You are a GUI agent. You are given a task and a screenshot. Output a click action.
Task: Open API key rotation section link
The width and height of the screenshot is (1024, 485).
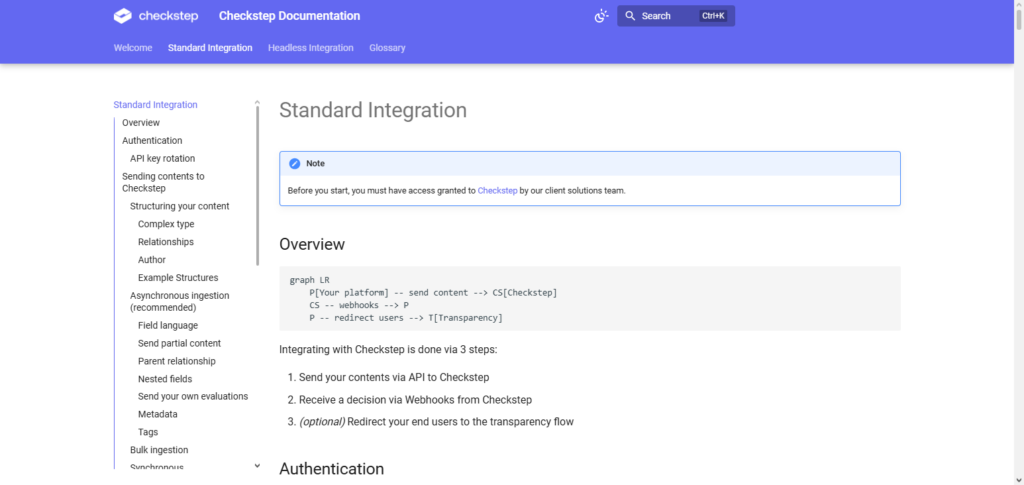[x=163, y=159]
